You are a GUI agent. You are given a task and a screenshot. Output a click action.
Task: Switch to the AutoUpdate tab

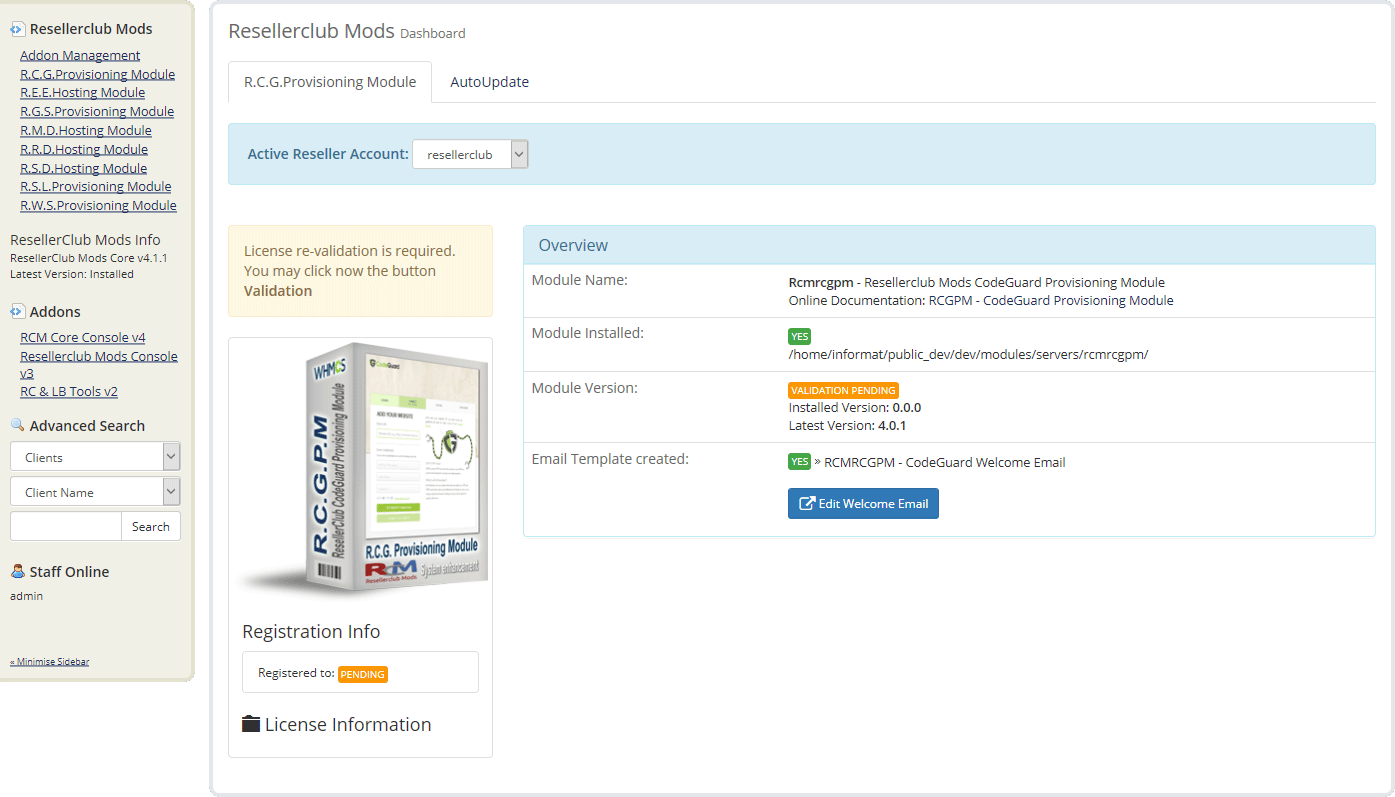489,82
